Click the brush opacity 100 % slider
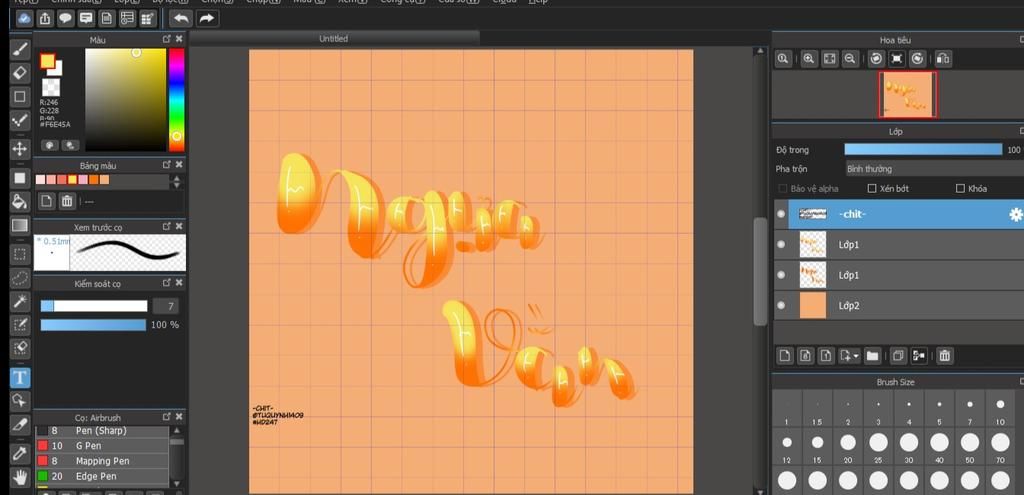Image resolution: width=1024 pixels, height=495 pixels. [93, 325]
